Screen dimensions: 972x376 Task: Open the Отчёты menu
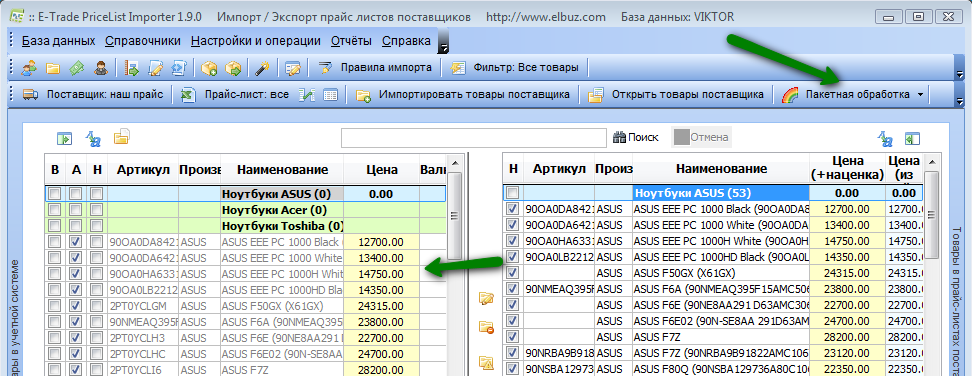[x=351, y=41]
